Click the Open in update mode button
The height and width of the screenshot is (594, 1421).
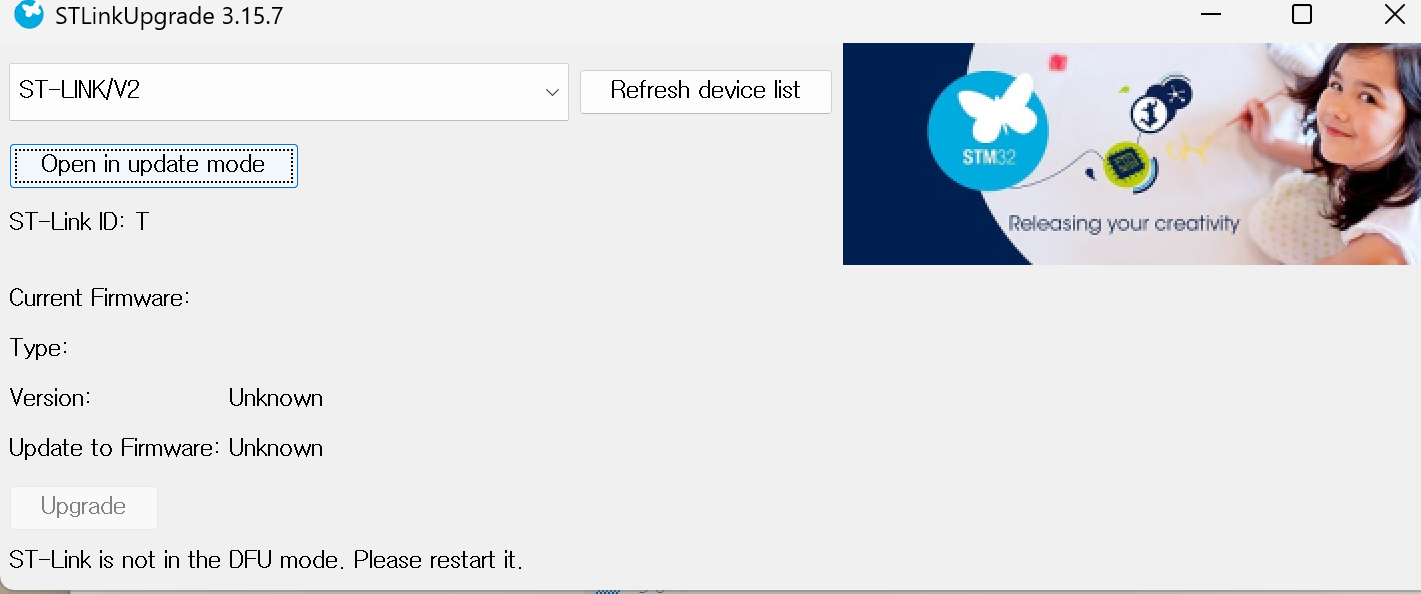[x=154, y=165]
